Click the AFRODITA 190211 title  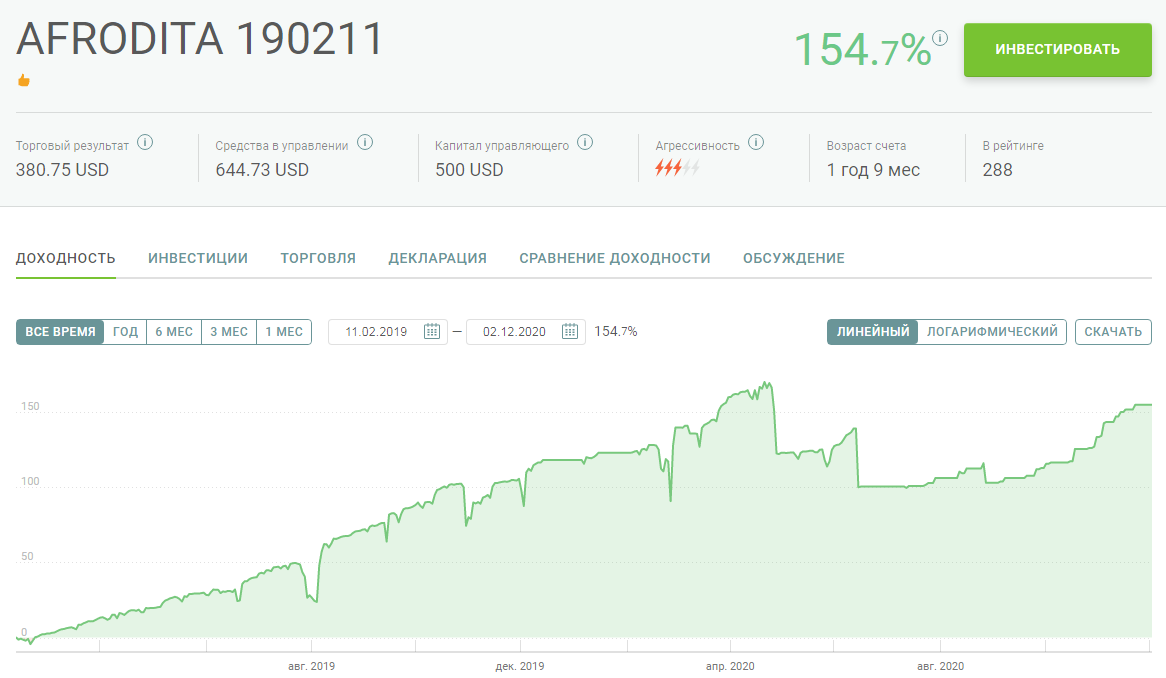(200, 39)
